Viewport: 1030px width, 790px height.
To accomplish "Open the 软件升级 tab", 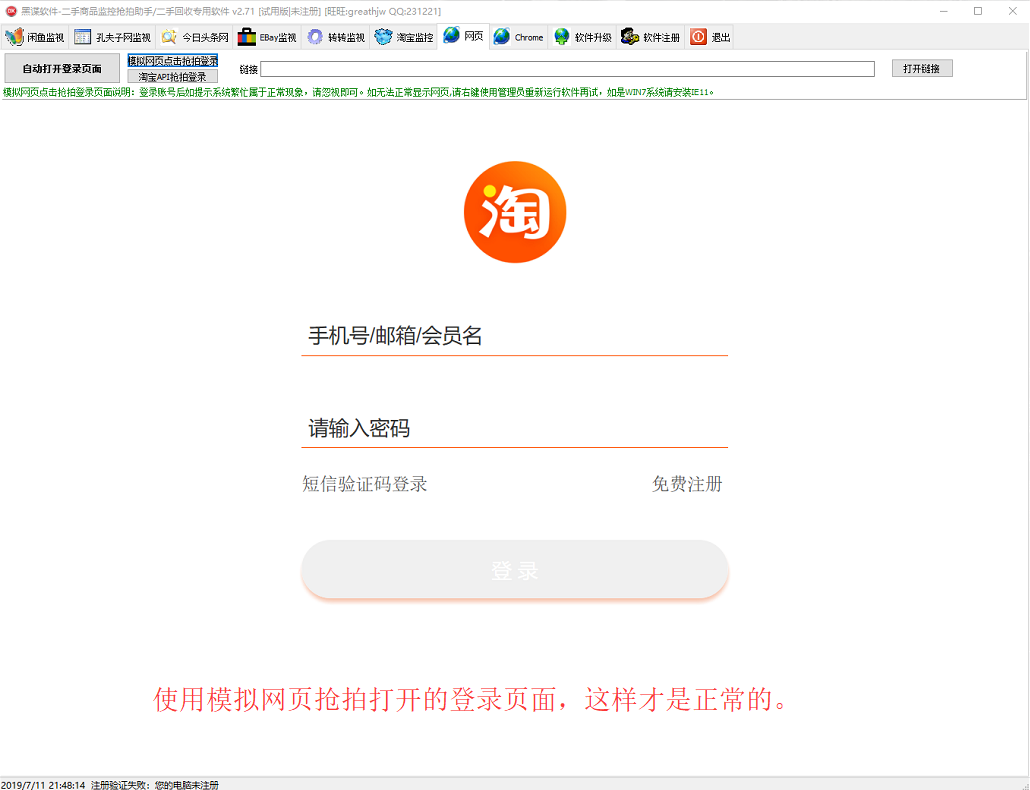I will tap(582, 37).
